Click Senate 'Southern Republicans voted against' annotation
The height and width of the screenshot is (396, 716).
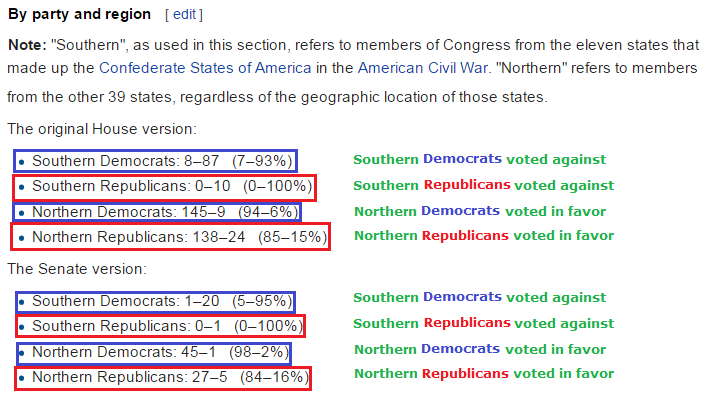[x=484, y=323]
